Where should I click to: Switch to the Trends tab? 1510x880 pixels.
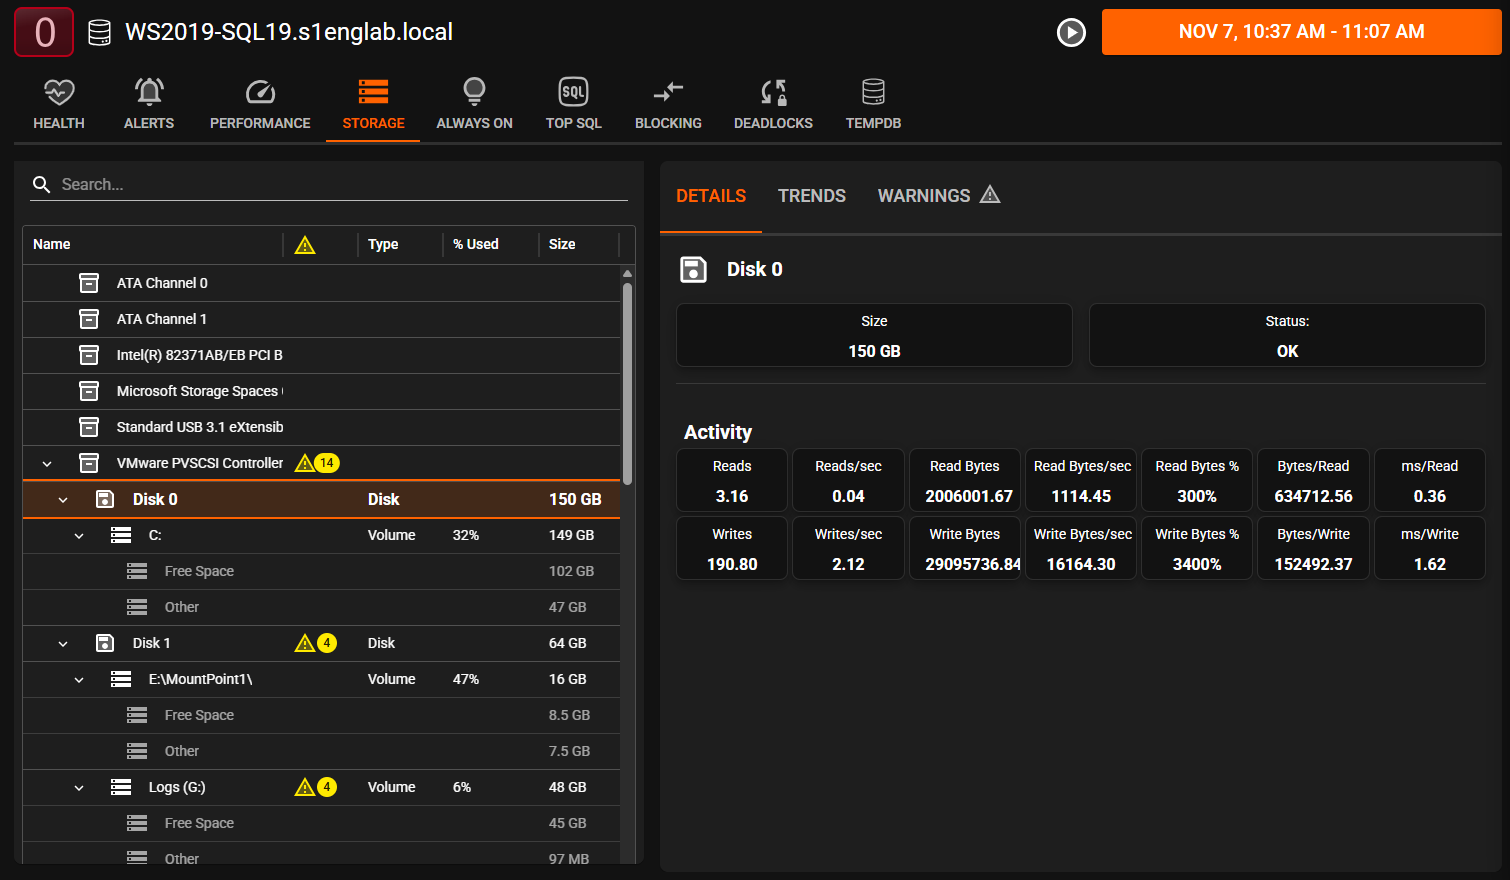(811, 196)
